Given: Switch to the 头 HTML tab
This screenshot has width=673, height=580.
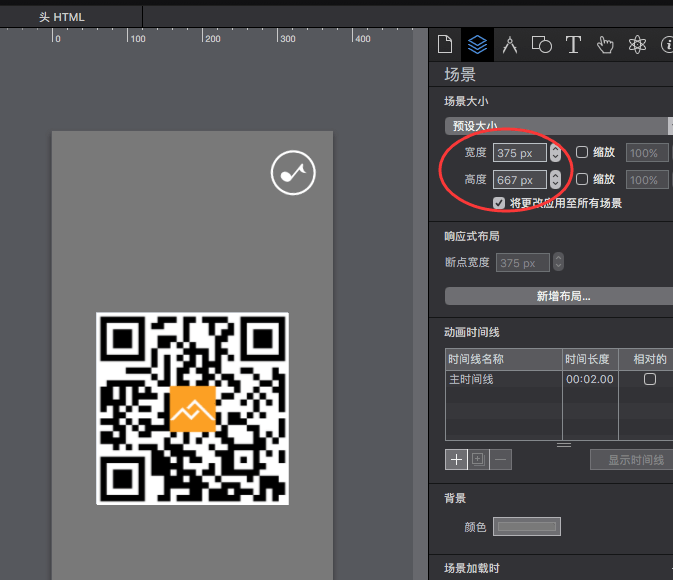Looking at the screenshot, I should pos(62,17).
